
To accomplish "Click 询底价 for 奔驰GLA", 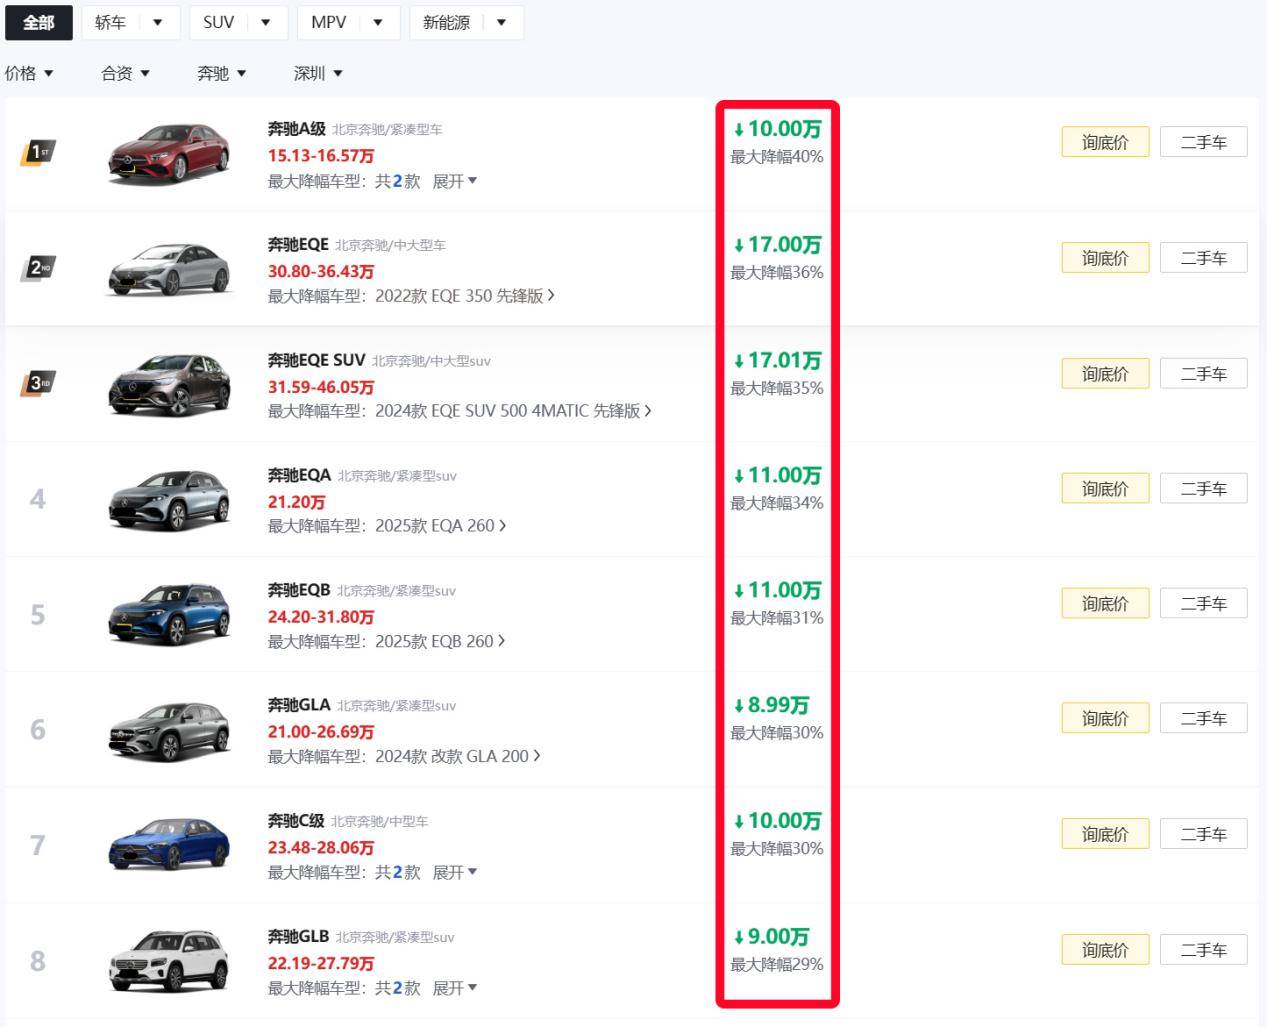I will 1105,718.
